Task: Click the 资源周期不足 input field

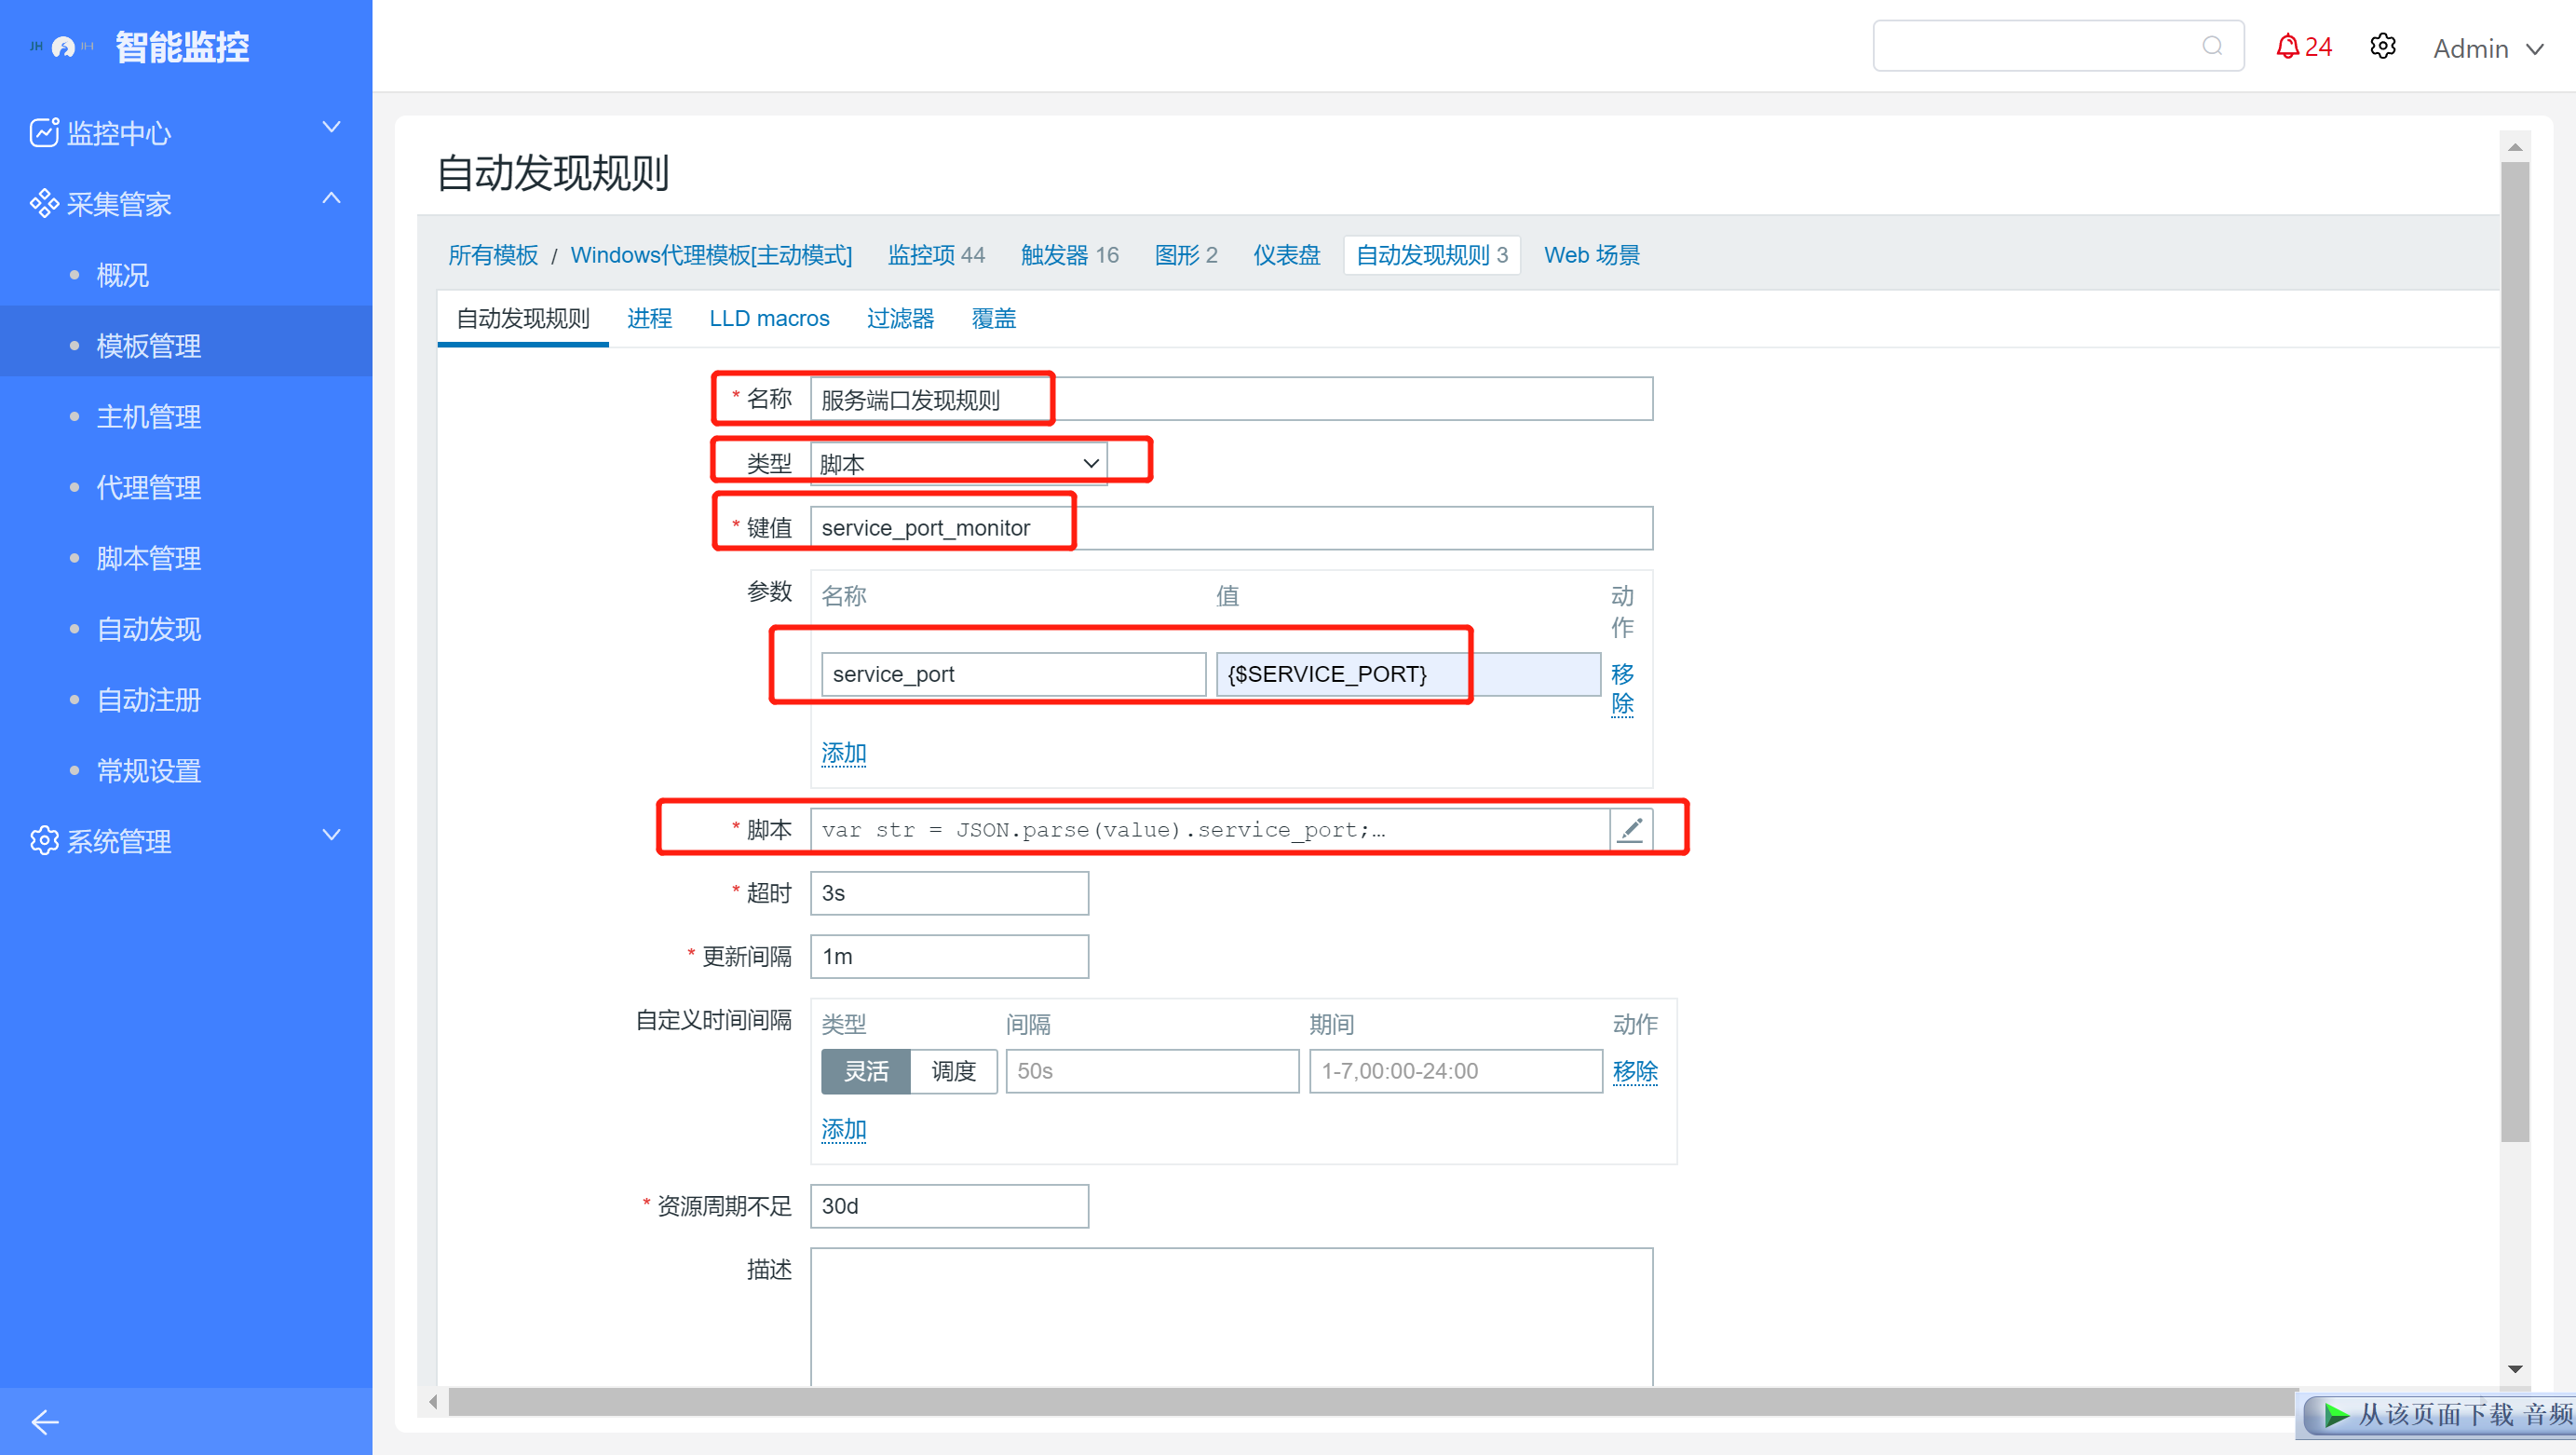Action: 949,1206
